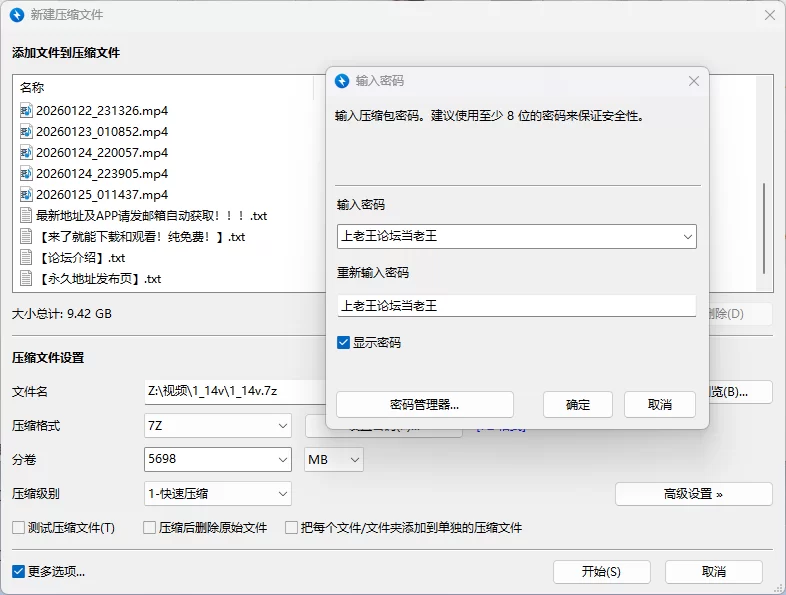
Task: Open the 压缩级别 1-快速压缩 dropdown
Action: pos(218,494)
